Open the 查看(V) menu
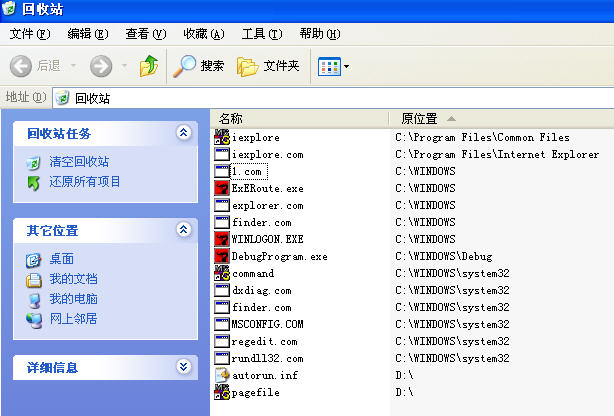 tap(146, 34)
